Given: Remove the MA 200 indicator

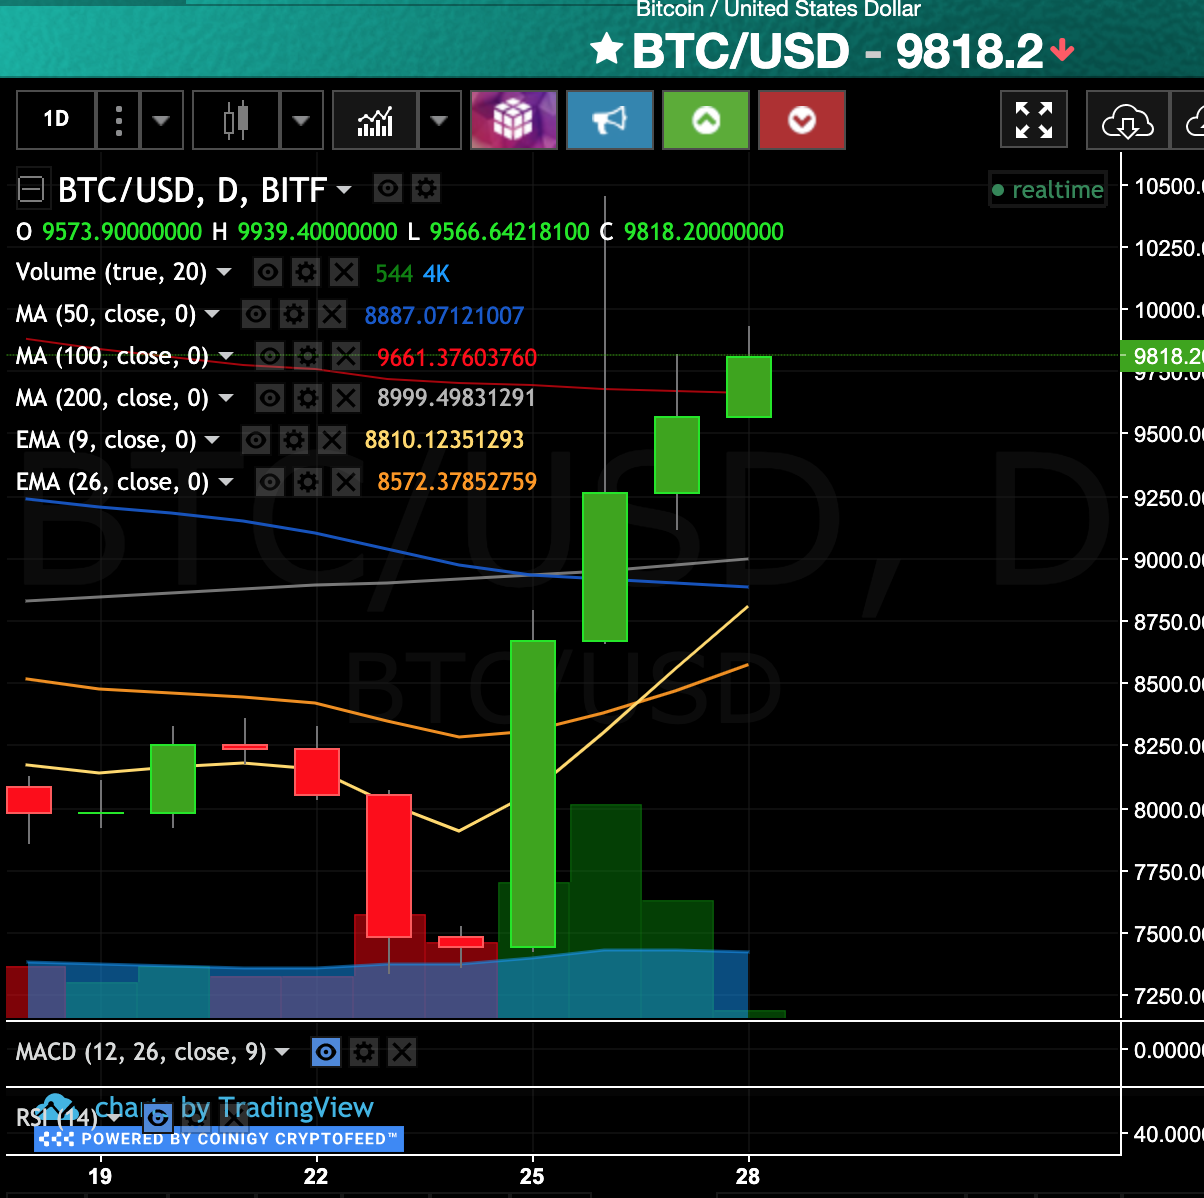Looking at the screenshot, I should 345,398.
